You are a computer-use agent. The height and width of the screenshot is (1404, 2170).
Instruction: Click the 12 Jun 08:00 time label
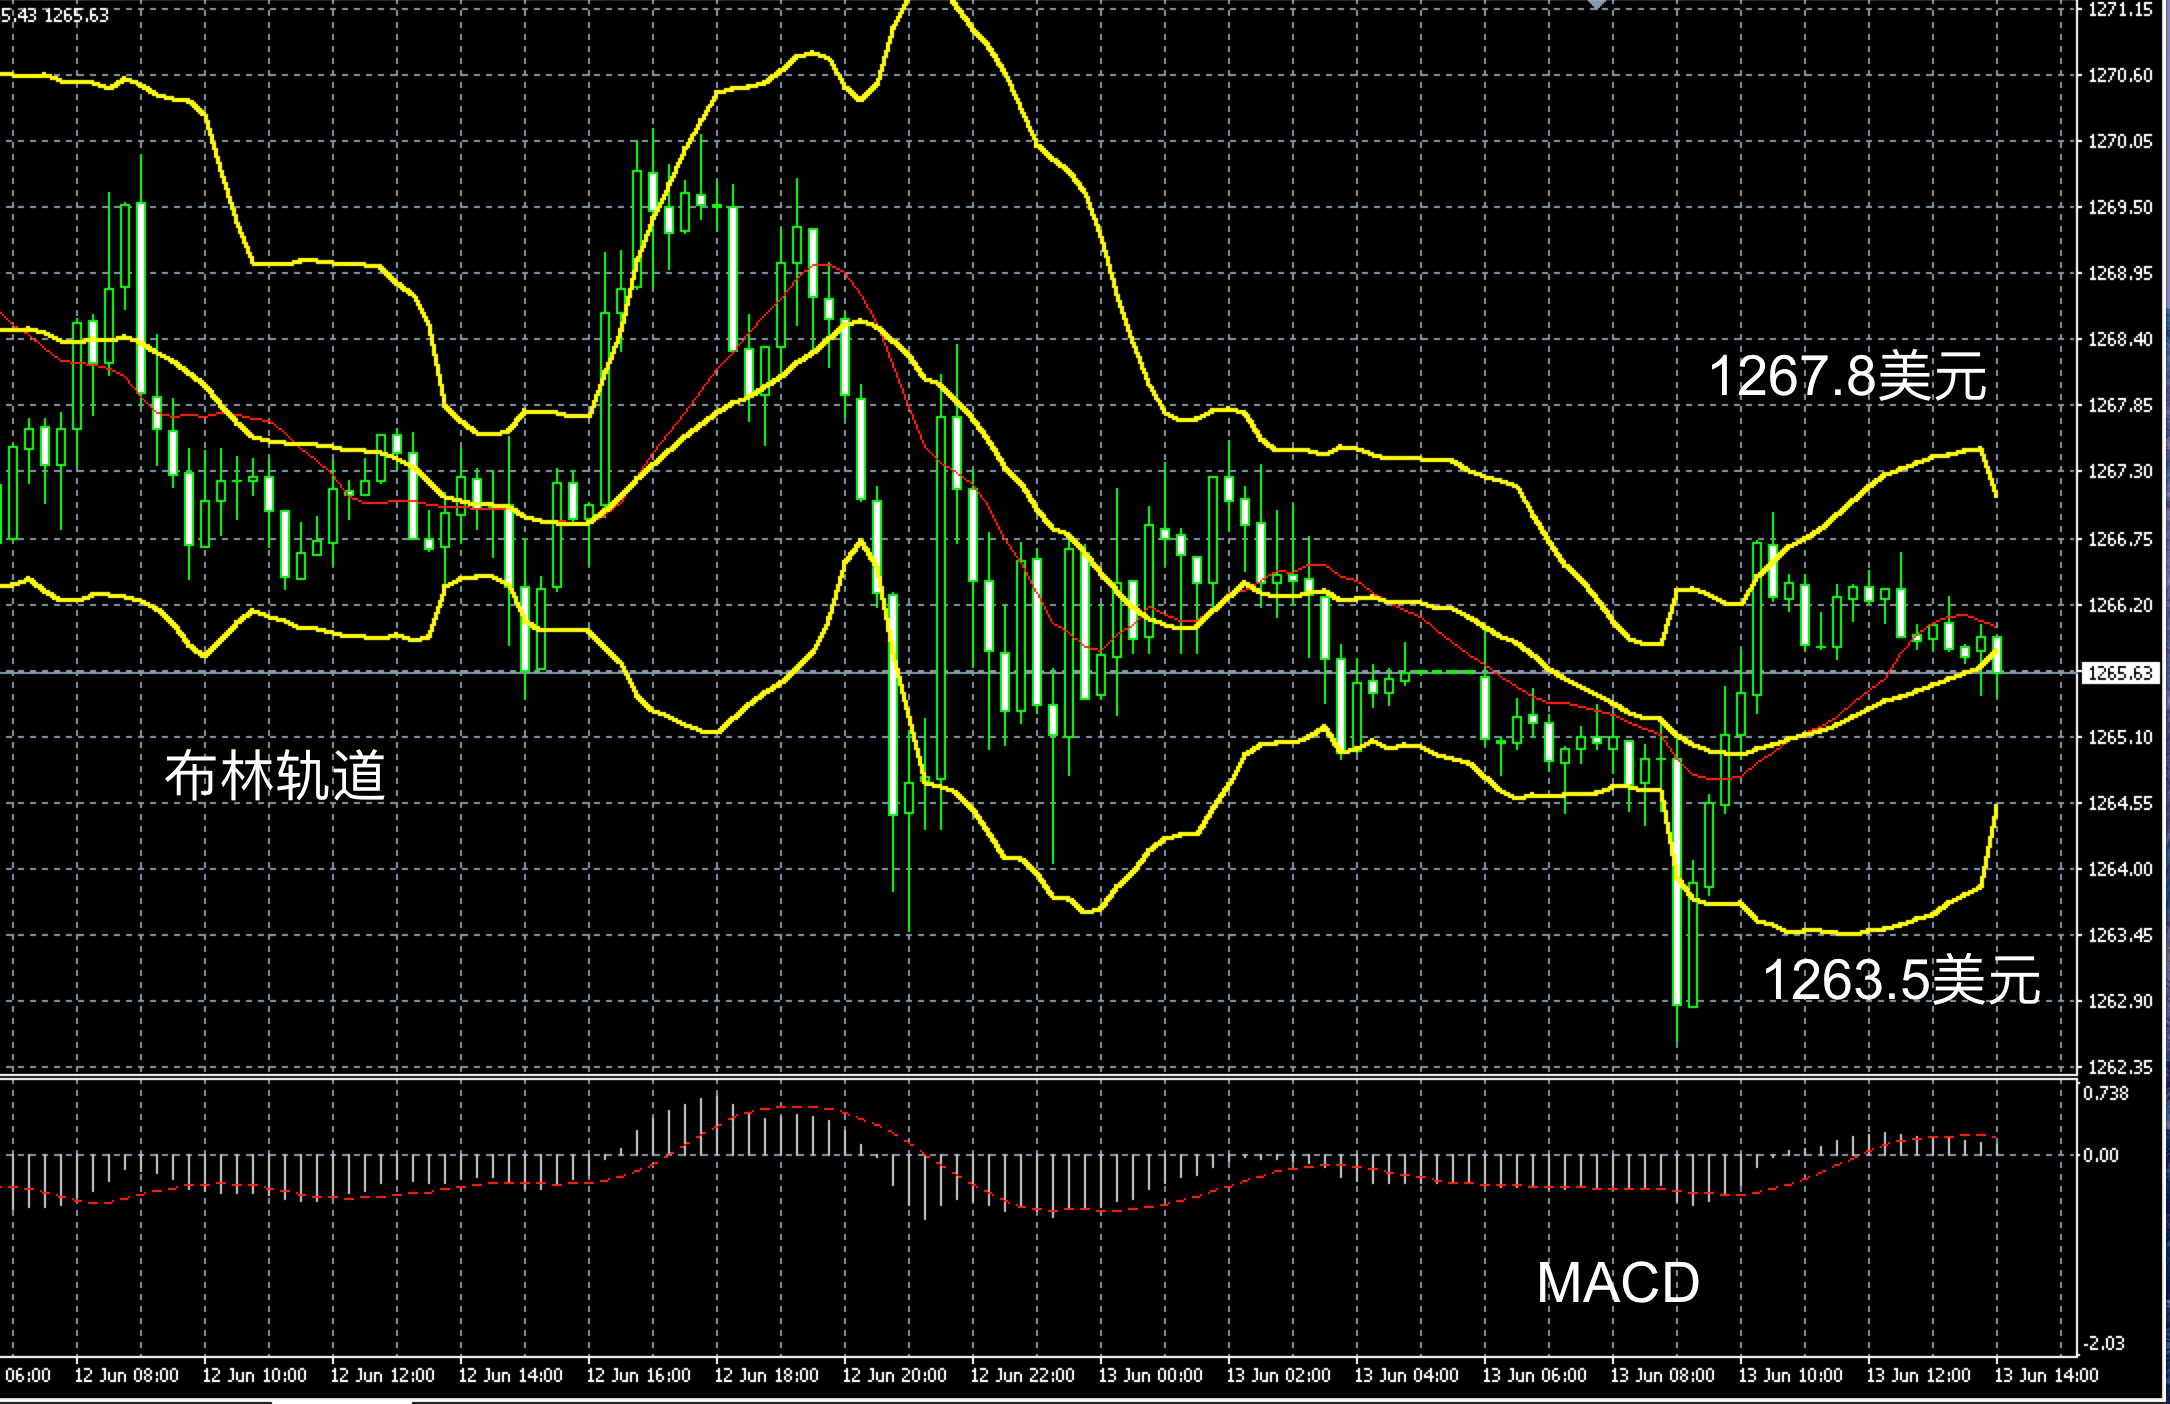click(126, 1376)
